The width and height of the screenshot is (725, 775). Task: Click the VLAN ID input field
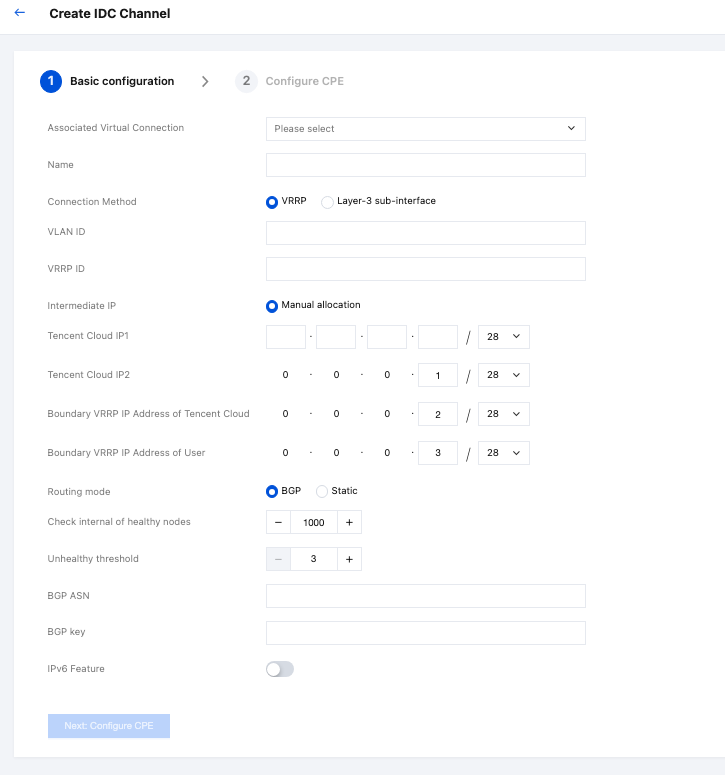[x=425, y=233]
